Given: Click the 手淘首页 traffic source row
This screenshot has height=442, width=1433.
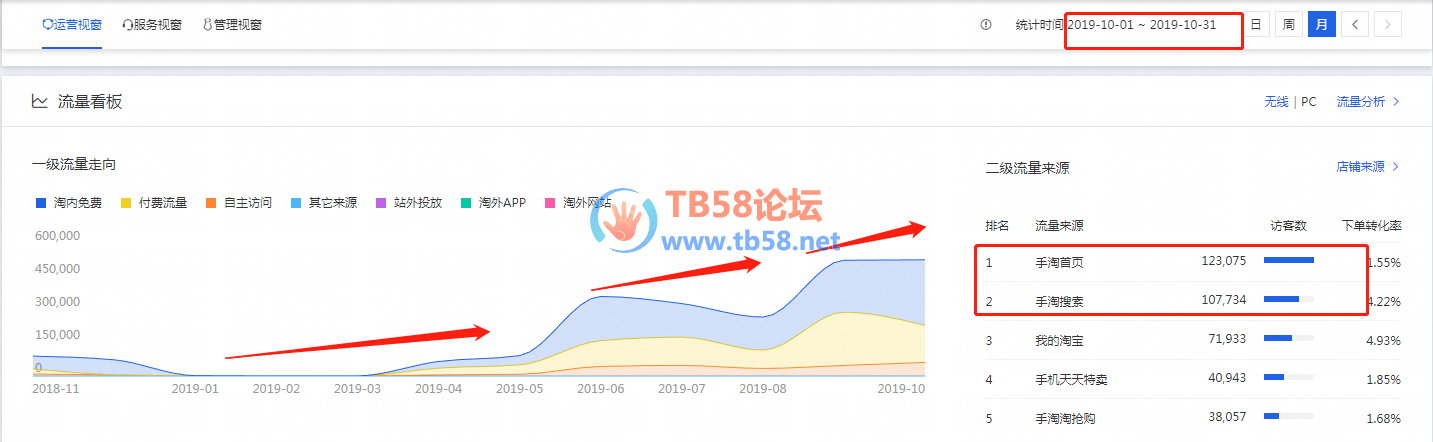Looking at the screenshot, I should click(1192, 262).
